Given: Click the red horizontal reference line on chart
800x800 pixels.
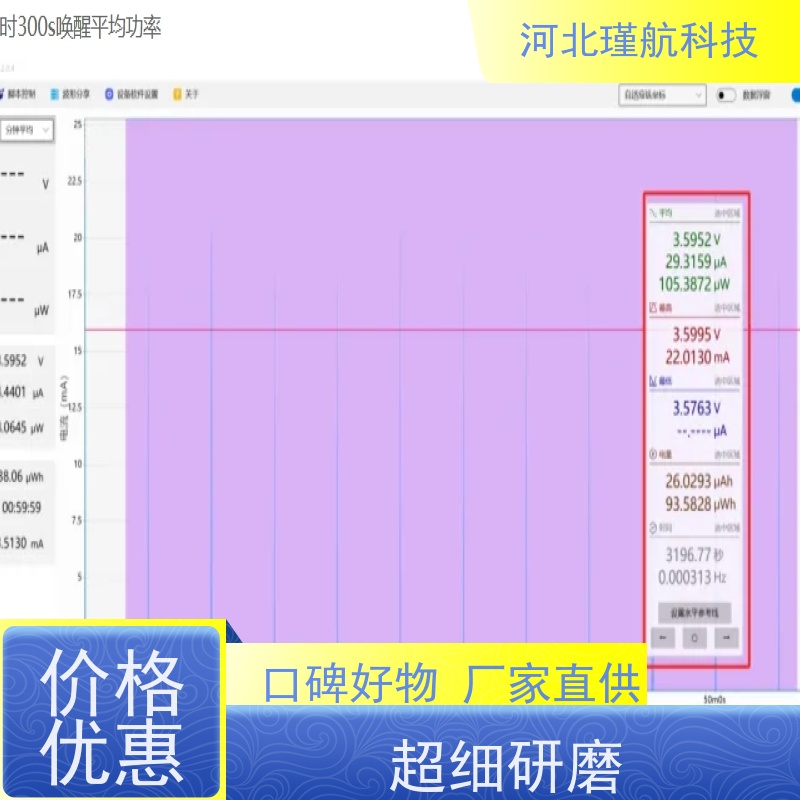Looking at the screenshot, I should click(x=364, y=330).
